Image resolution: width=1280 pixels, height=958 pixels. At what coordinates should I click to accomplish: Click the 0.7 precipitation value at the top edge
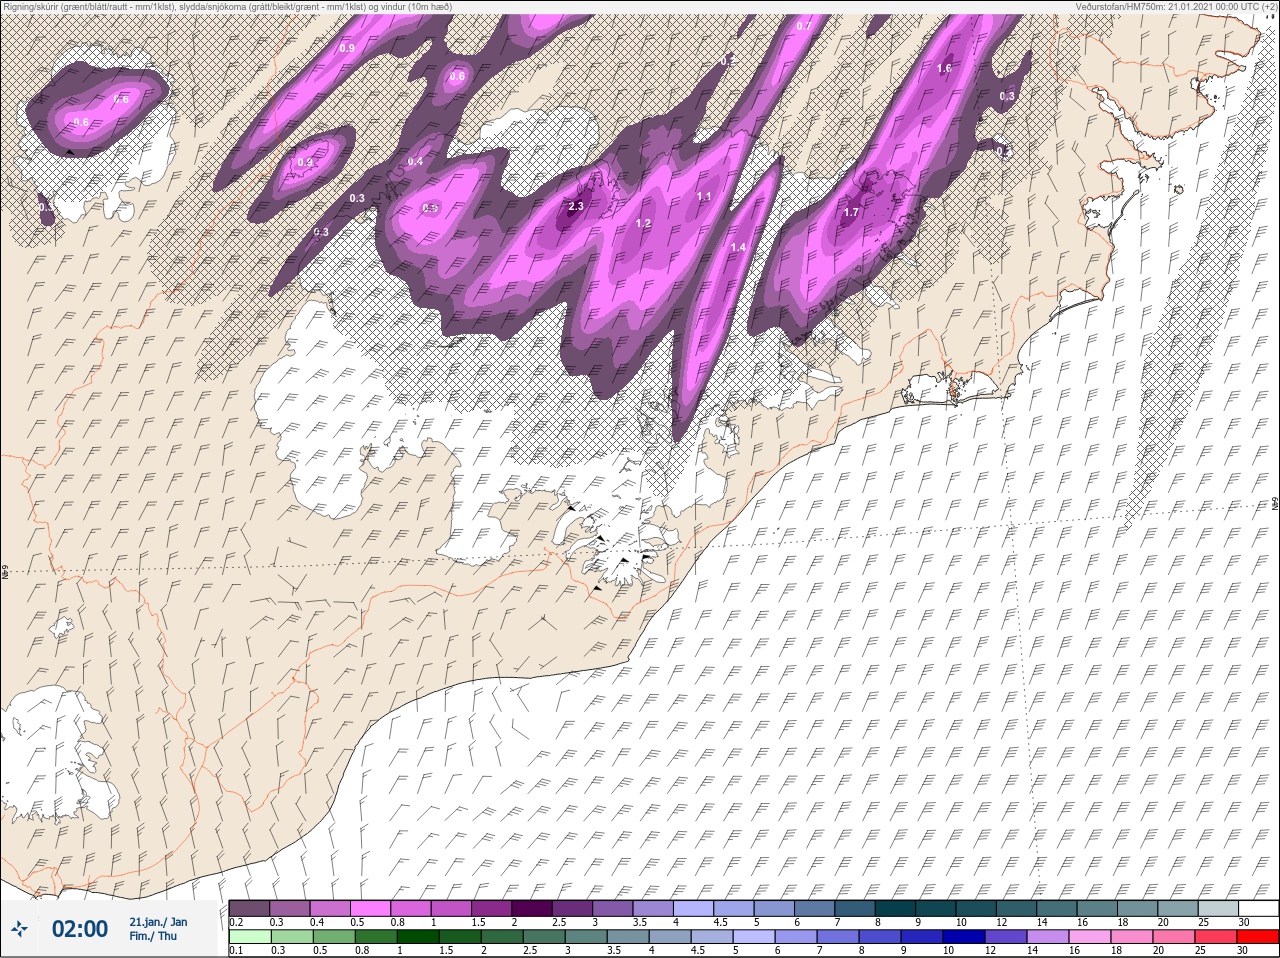pyautogui.click(x=804, y=26)
